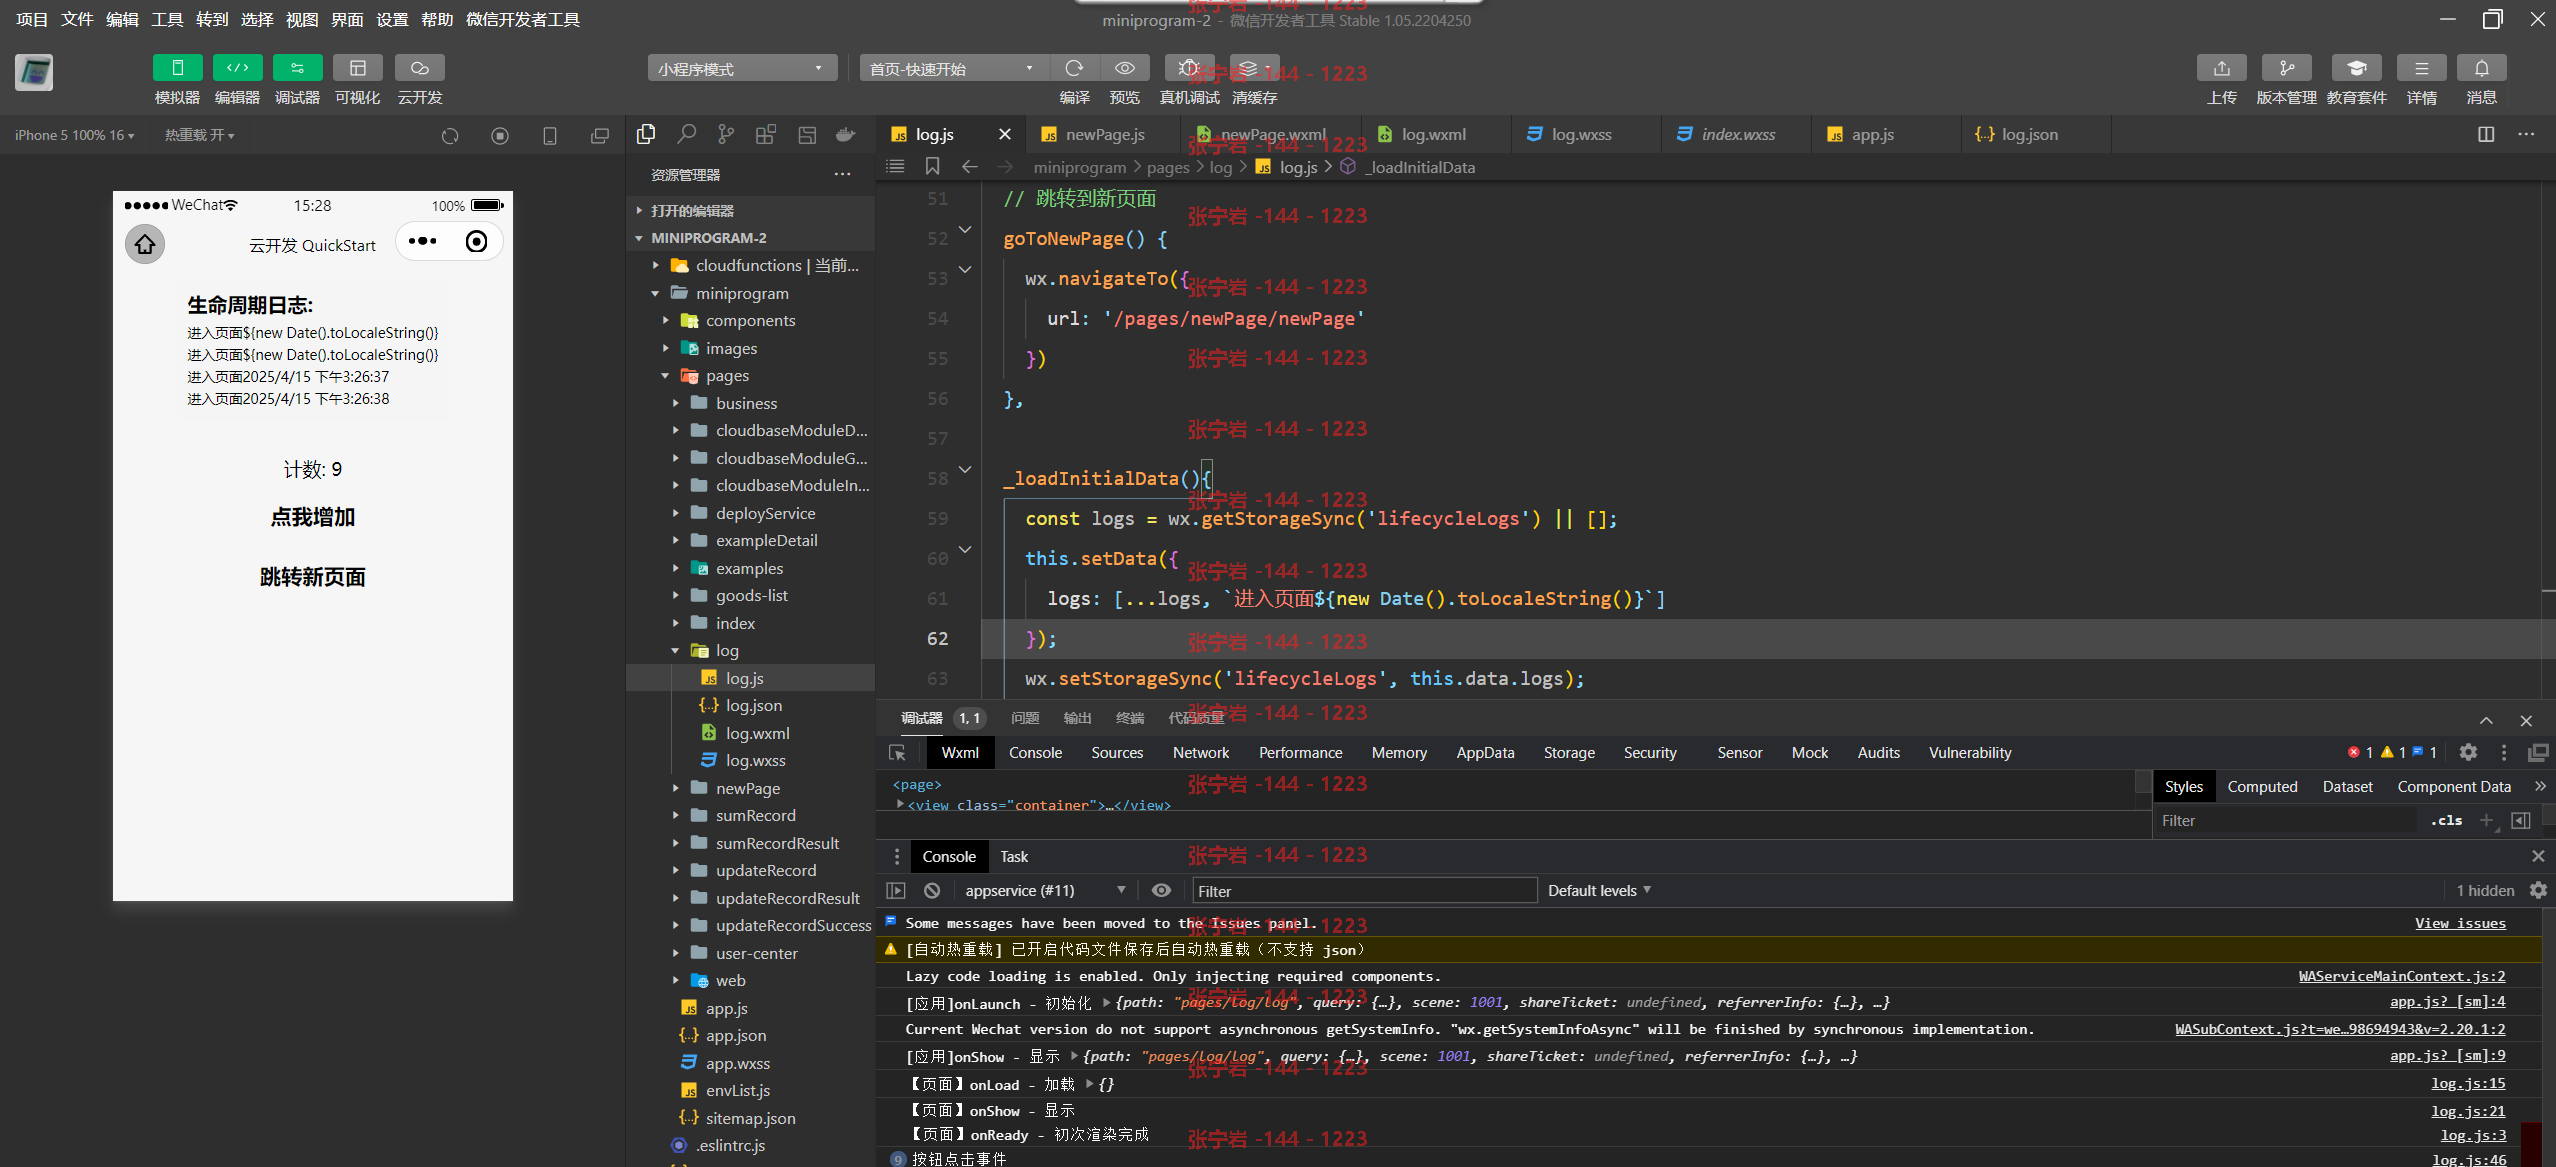
Task: Toggle the Visualization panel button
Action: click(357, 68)
